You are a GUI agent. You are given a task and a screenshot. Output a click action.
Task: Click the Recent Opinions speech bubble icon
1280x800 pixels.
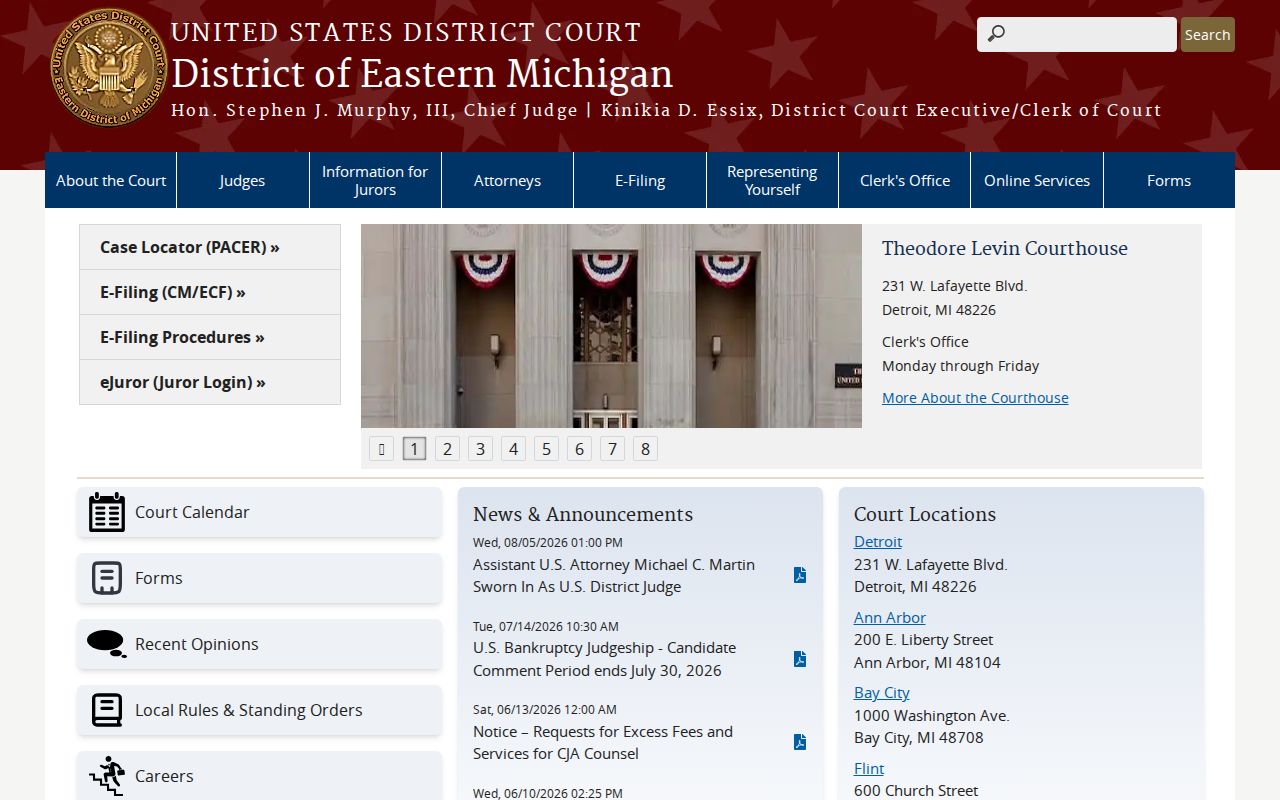click(x=106, y=644)
